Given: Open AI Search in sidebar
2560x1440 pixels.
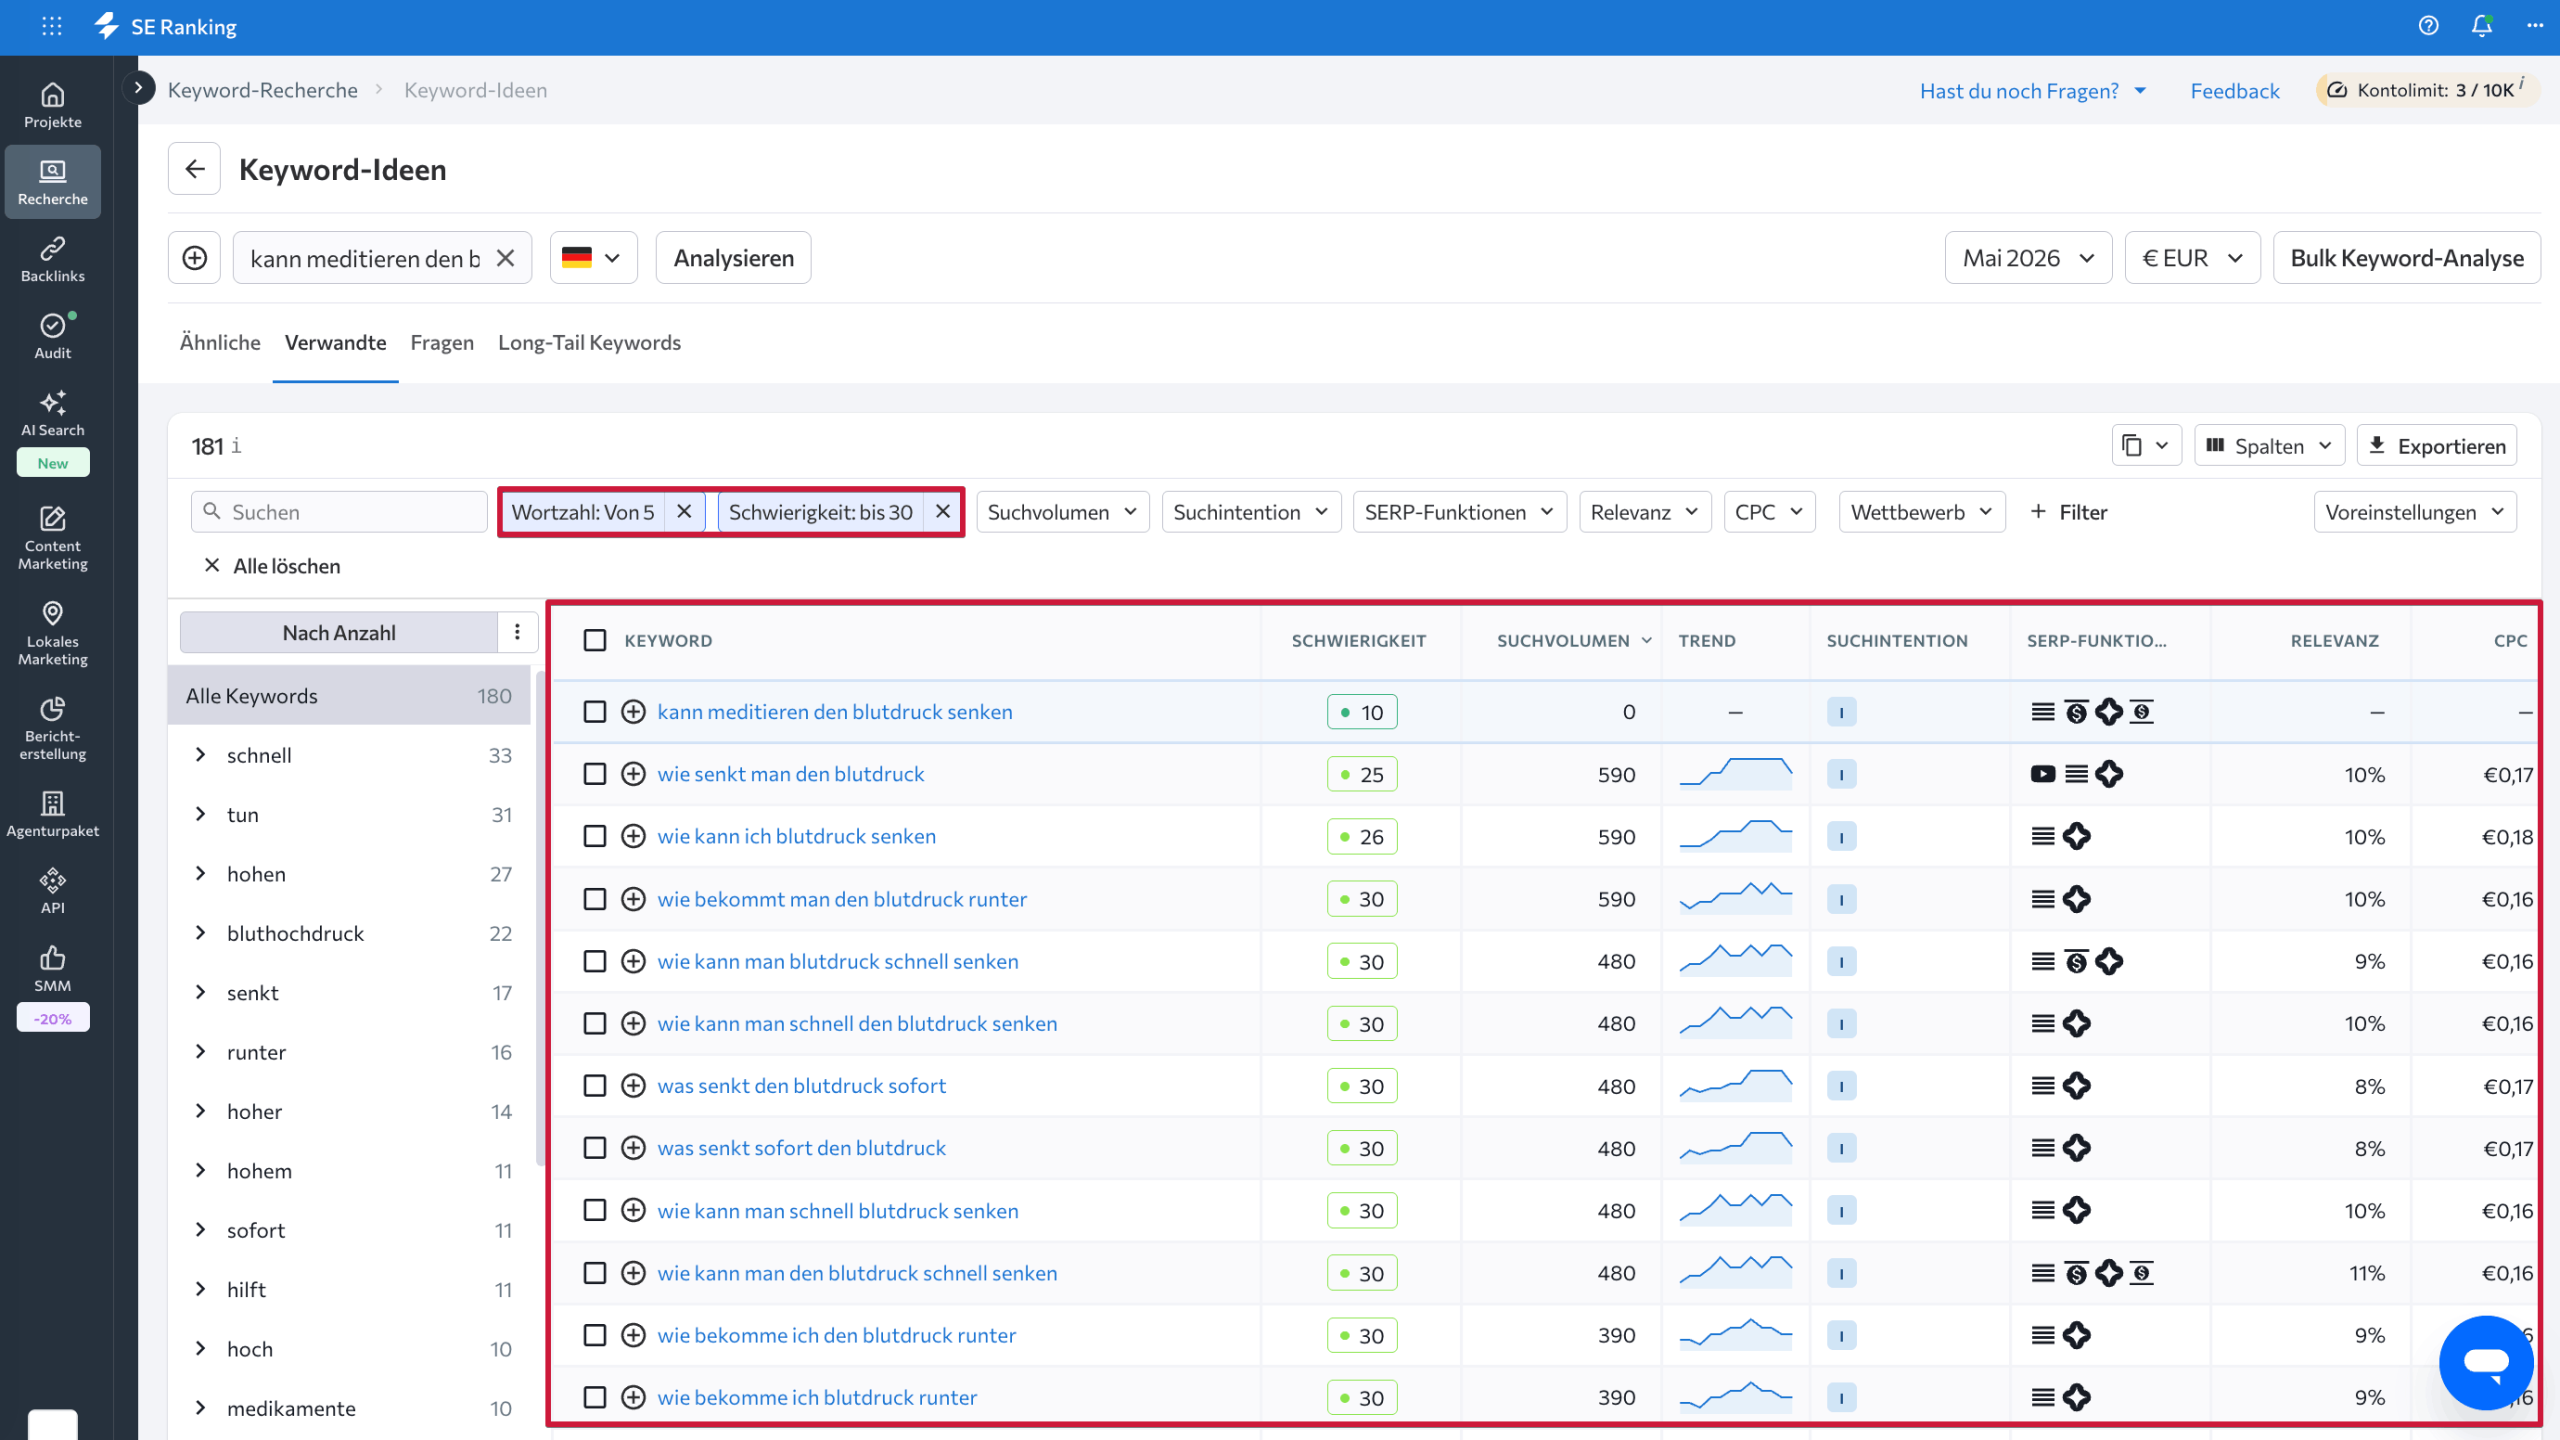Looking at the screenshot, I should pyautogui.click(x=53, y=413).
